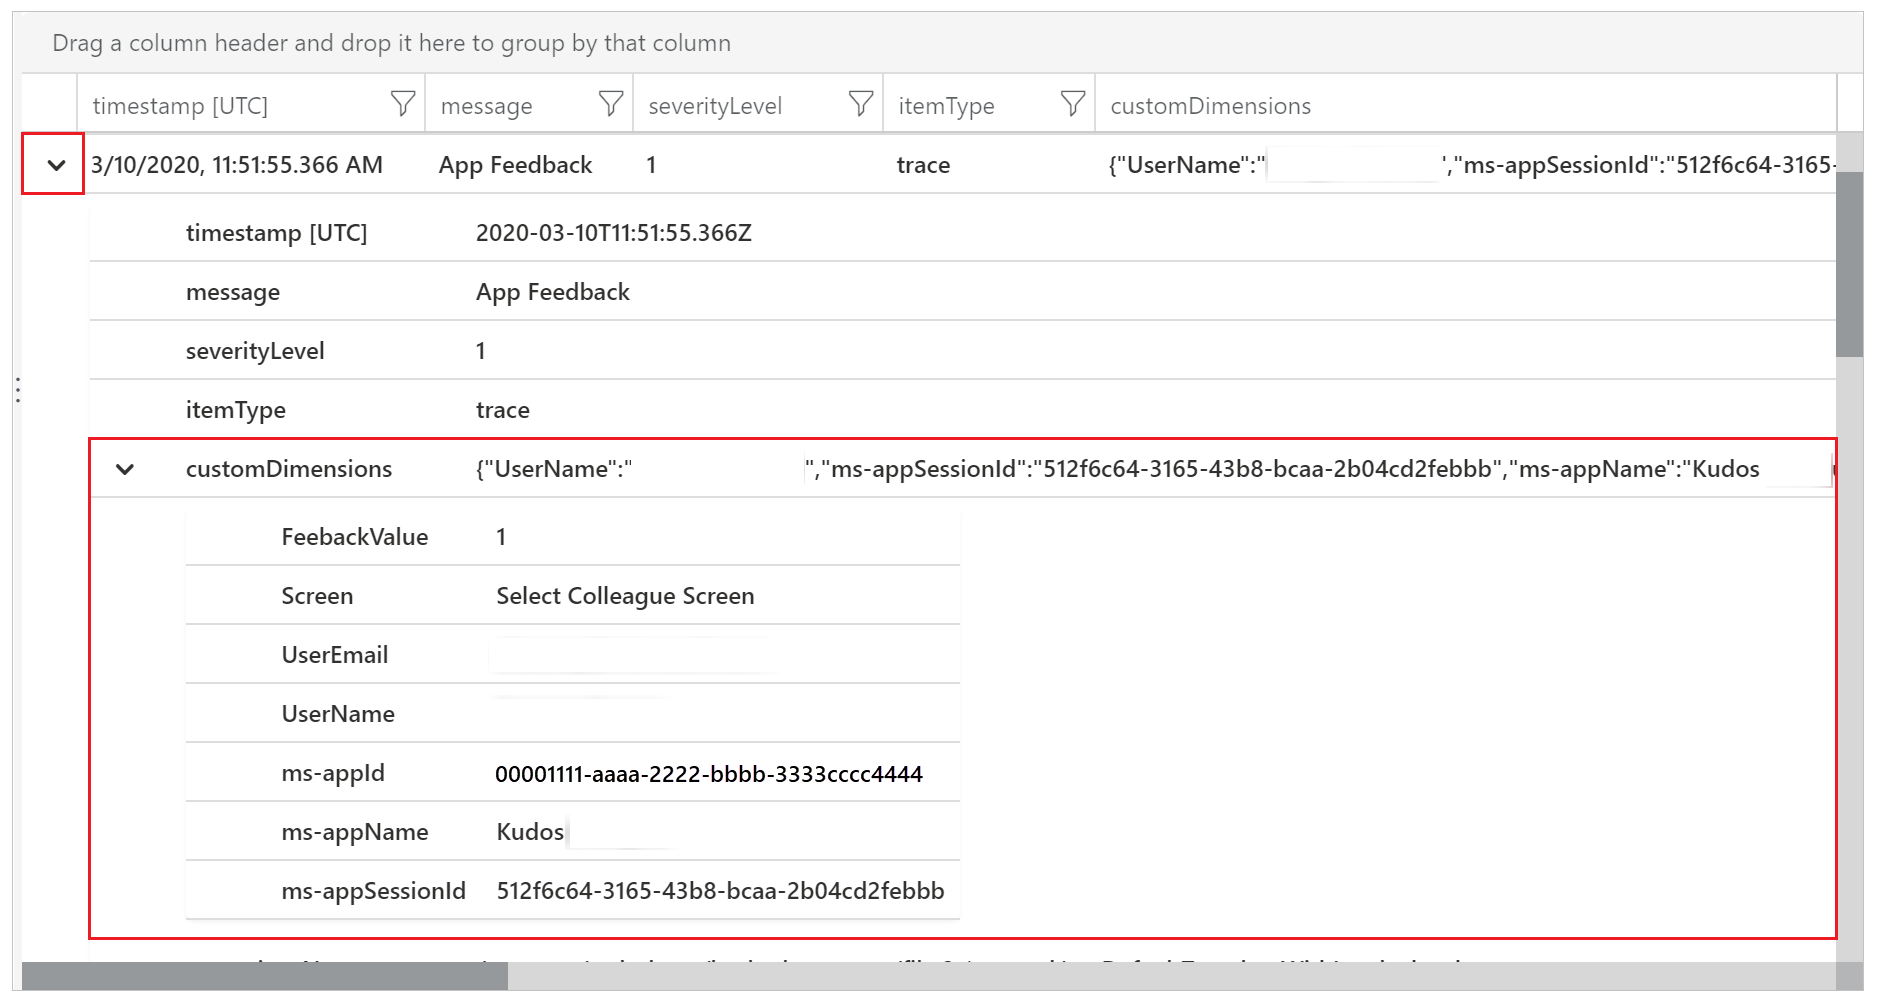Open filter for itemType column
The image size is (1880, 1007).
click(1072, 104)
